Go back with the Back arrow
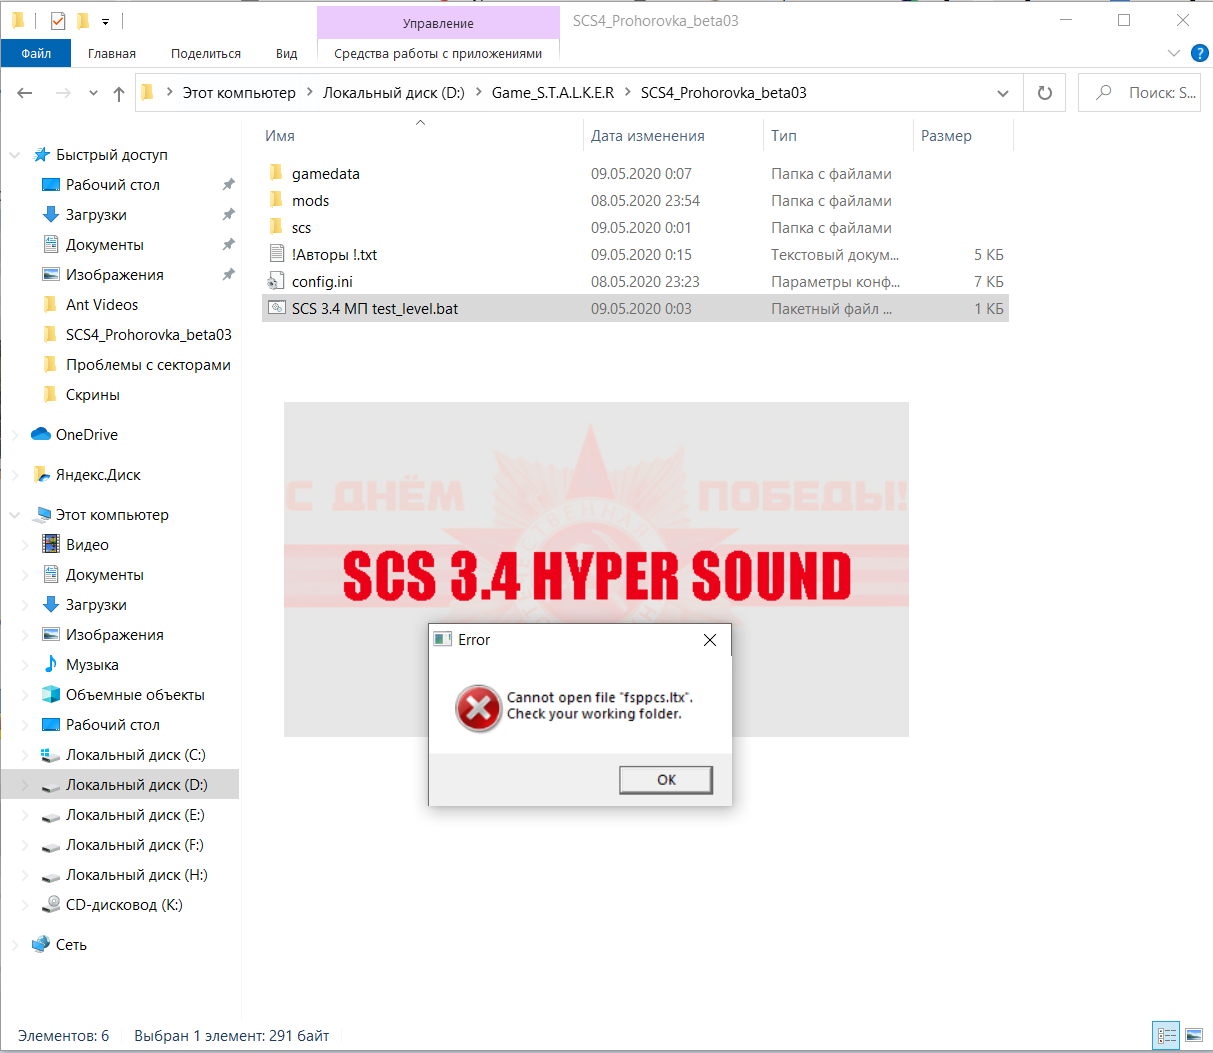Viewport: 1213px width, 1053px height. (25, 93)
